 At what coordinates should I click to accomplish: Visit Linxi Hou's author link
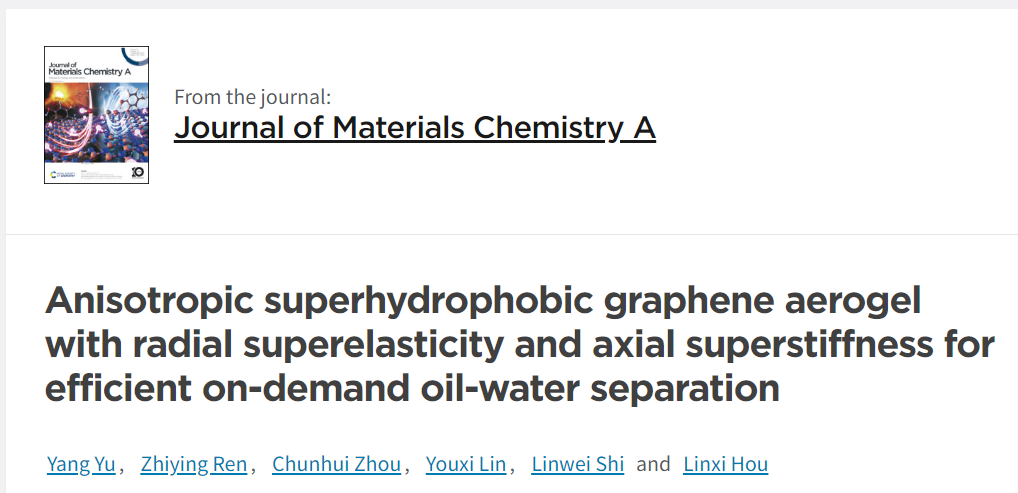(725, 464)
